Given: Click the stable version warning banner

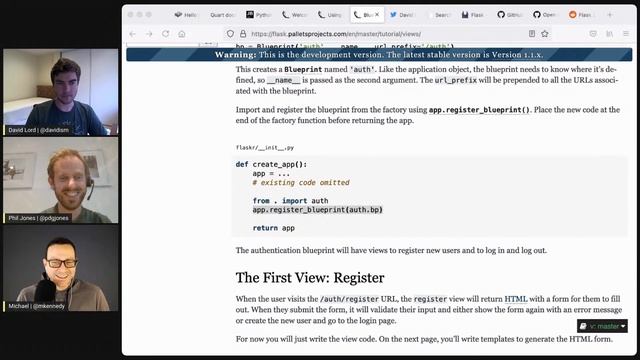Looking at the screenshot, I should [x=379, y=55].
